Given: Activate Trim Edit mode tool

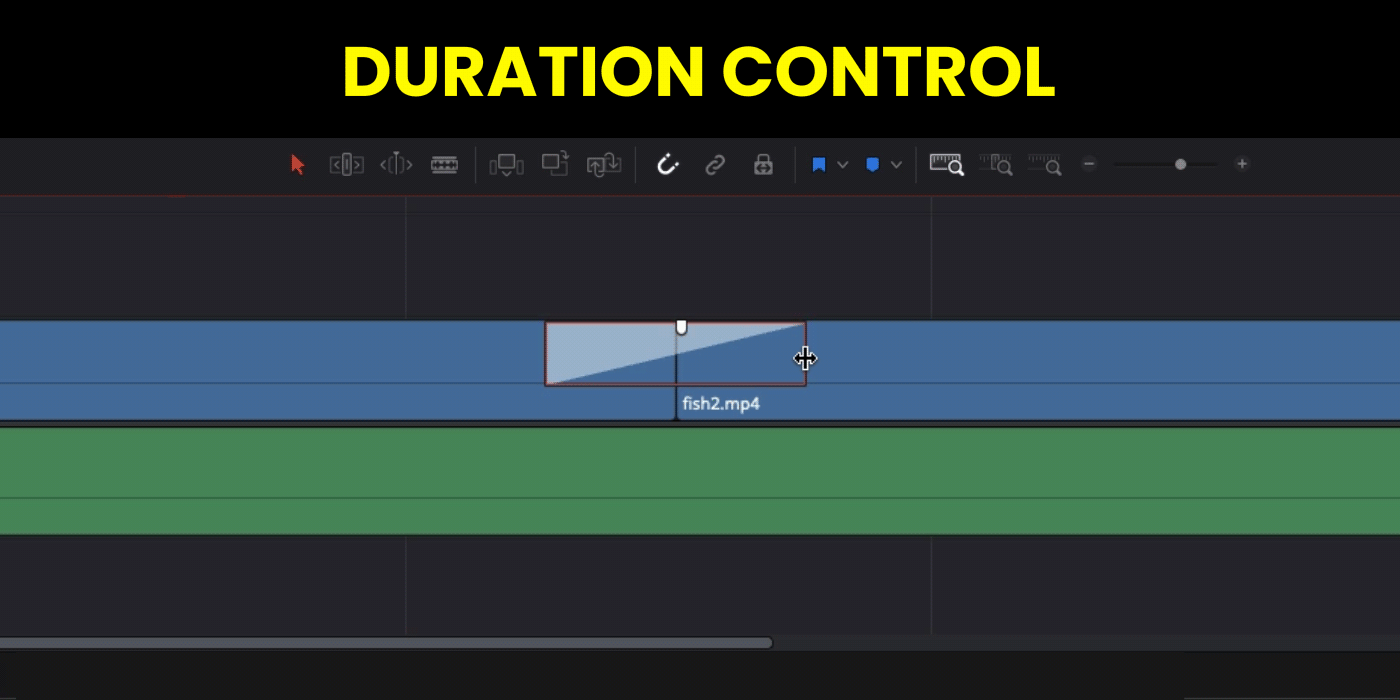Looking at the screenshot, I should 346,165.
